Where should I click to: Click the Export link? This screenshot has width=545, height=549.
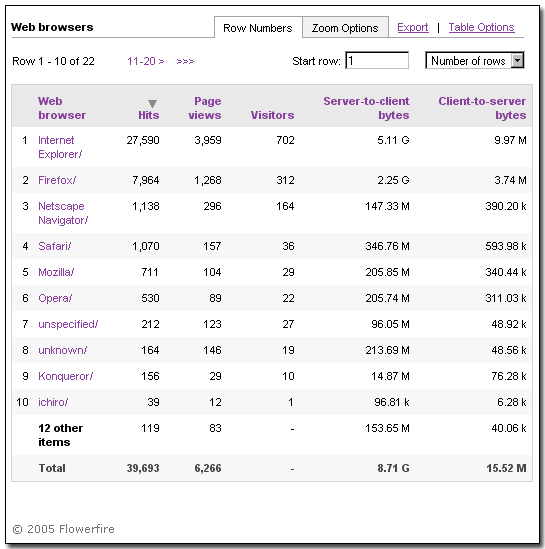[x=413, y=27]
